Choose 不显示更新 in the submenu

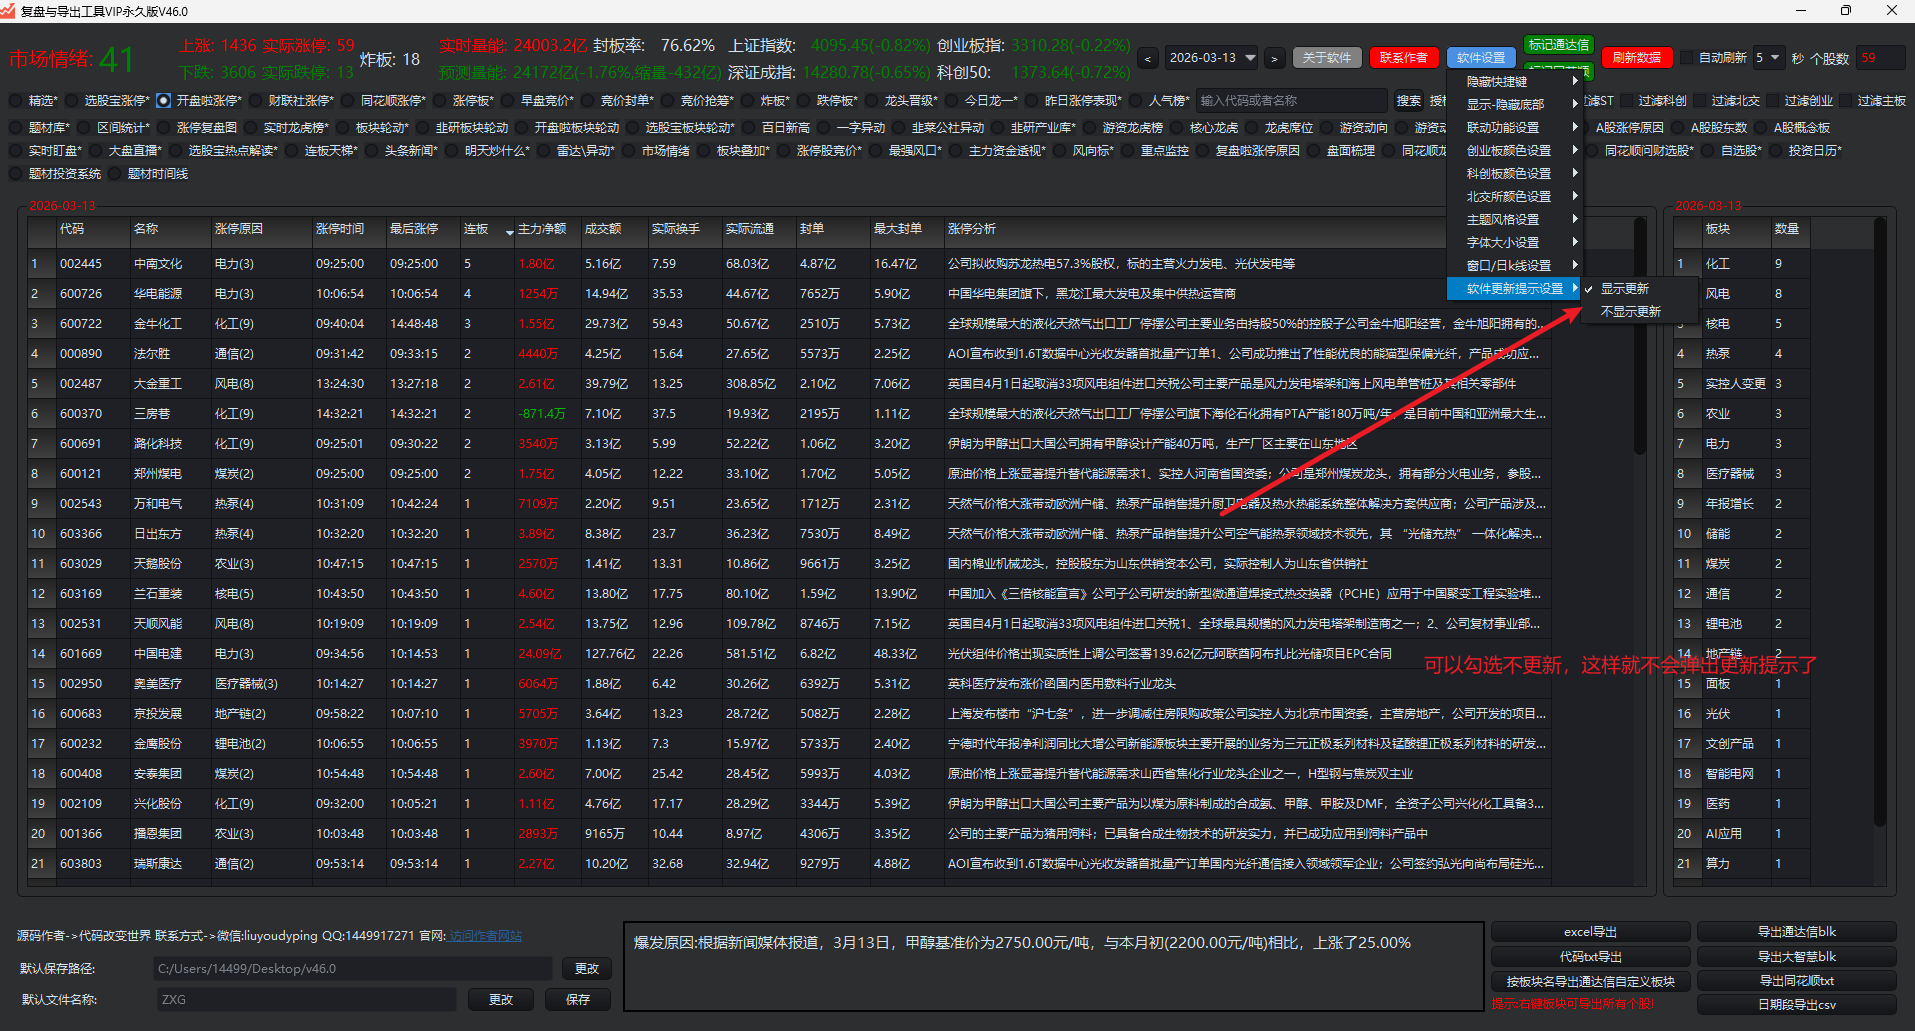(1630, 312)
